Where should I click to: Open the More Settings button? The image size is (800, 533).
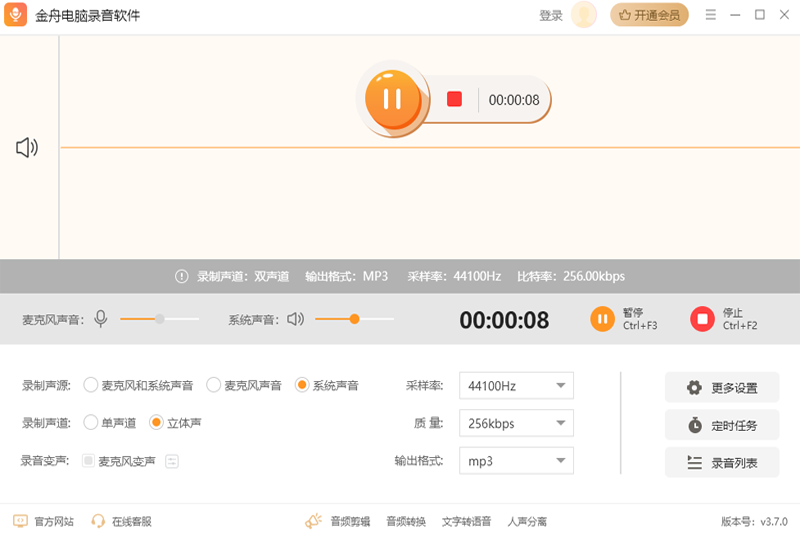point(722,388)
